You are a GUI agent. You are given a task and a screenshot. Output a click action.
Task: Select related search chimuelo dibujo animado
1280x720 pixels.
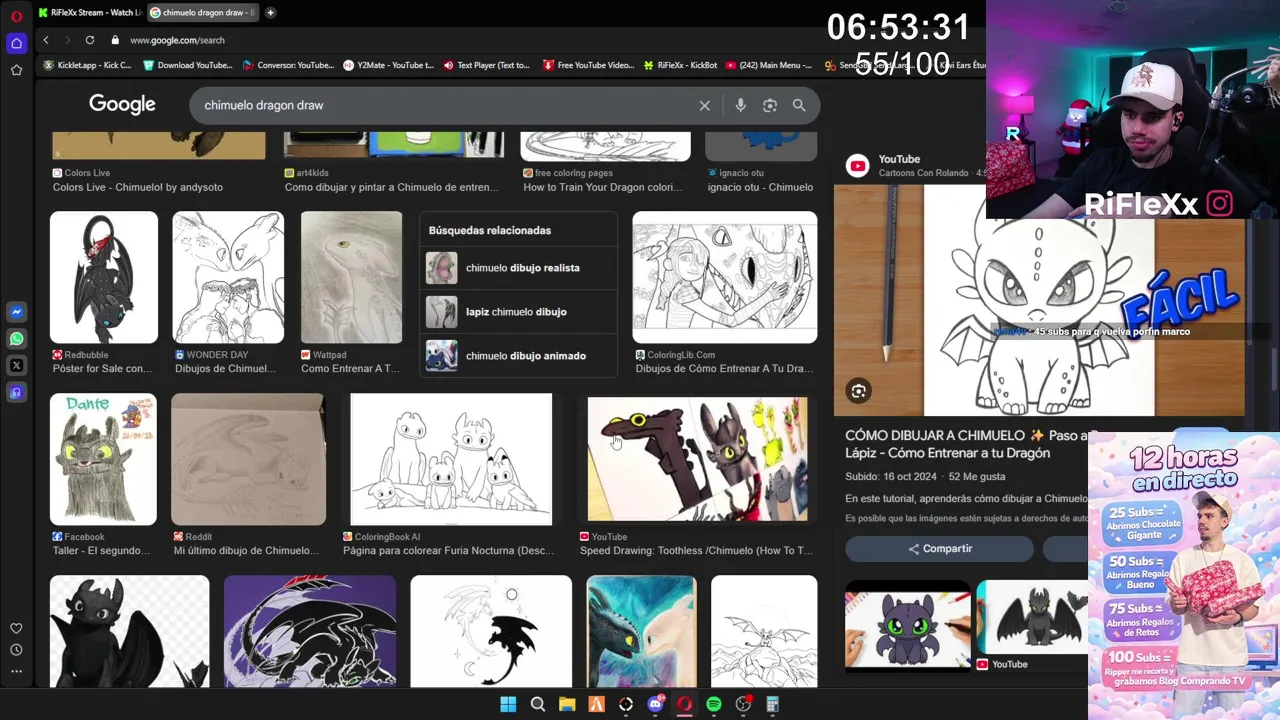(518, 356)
